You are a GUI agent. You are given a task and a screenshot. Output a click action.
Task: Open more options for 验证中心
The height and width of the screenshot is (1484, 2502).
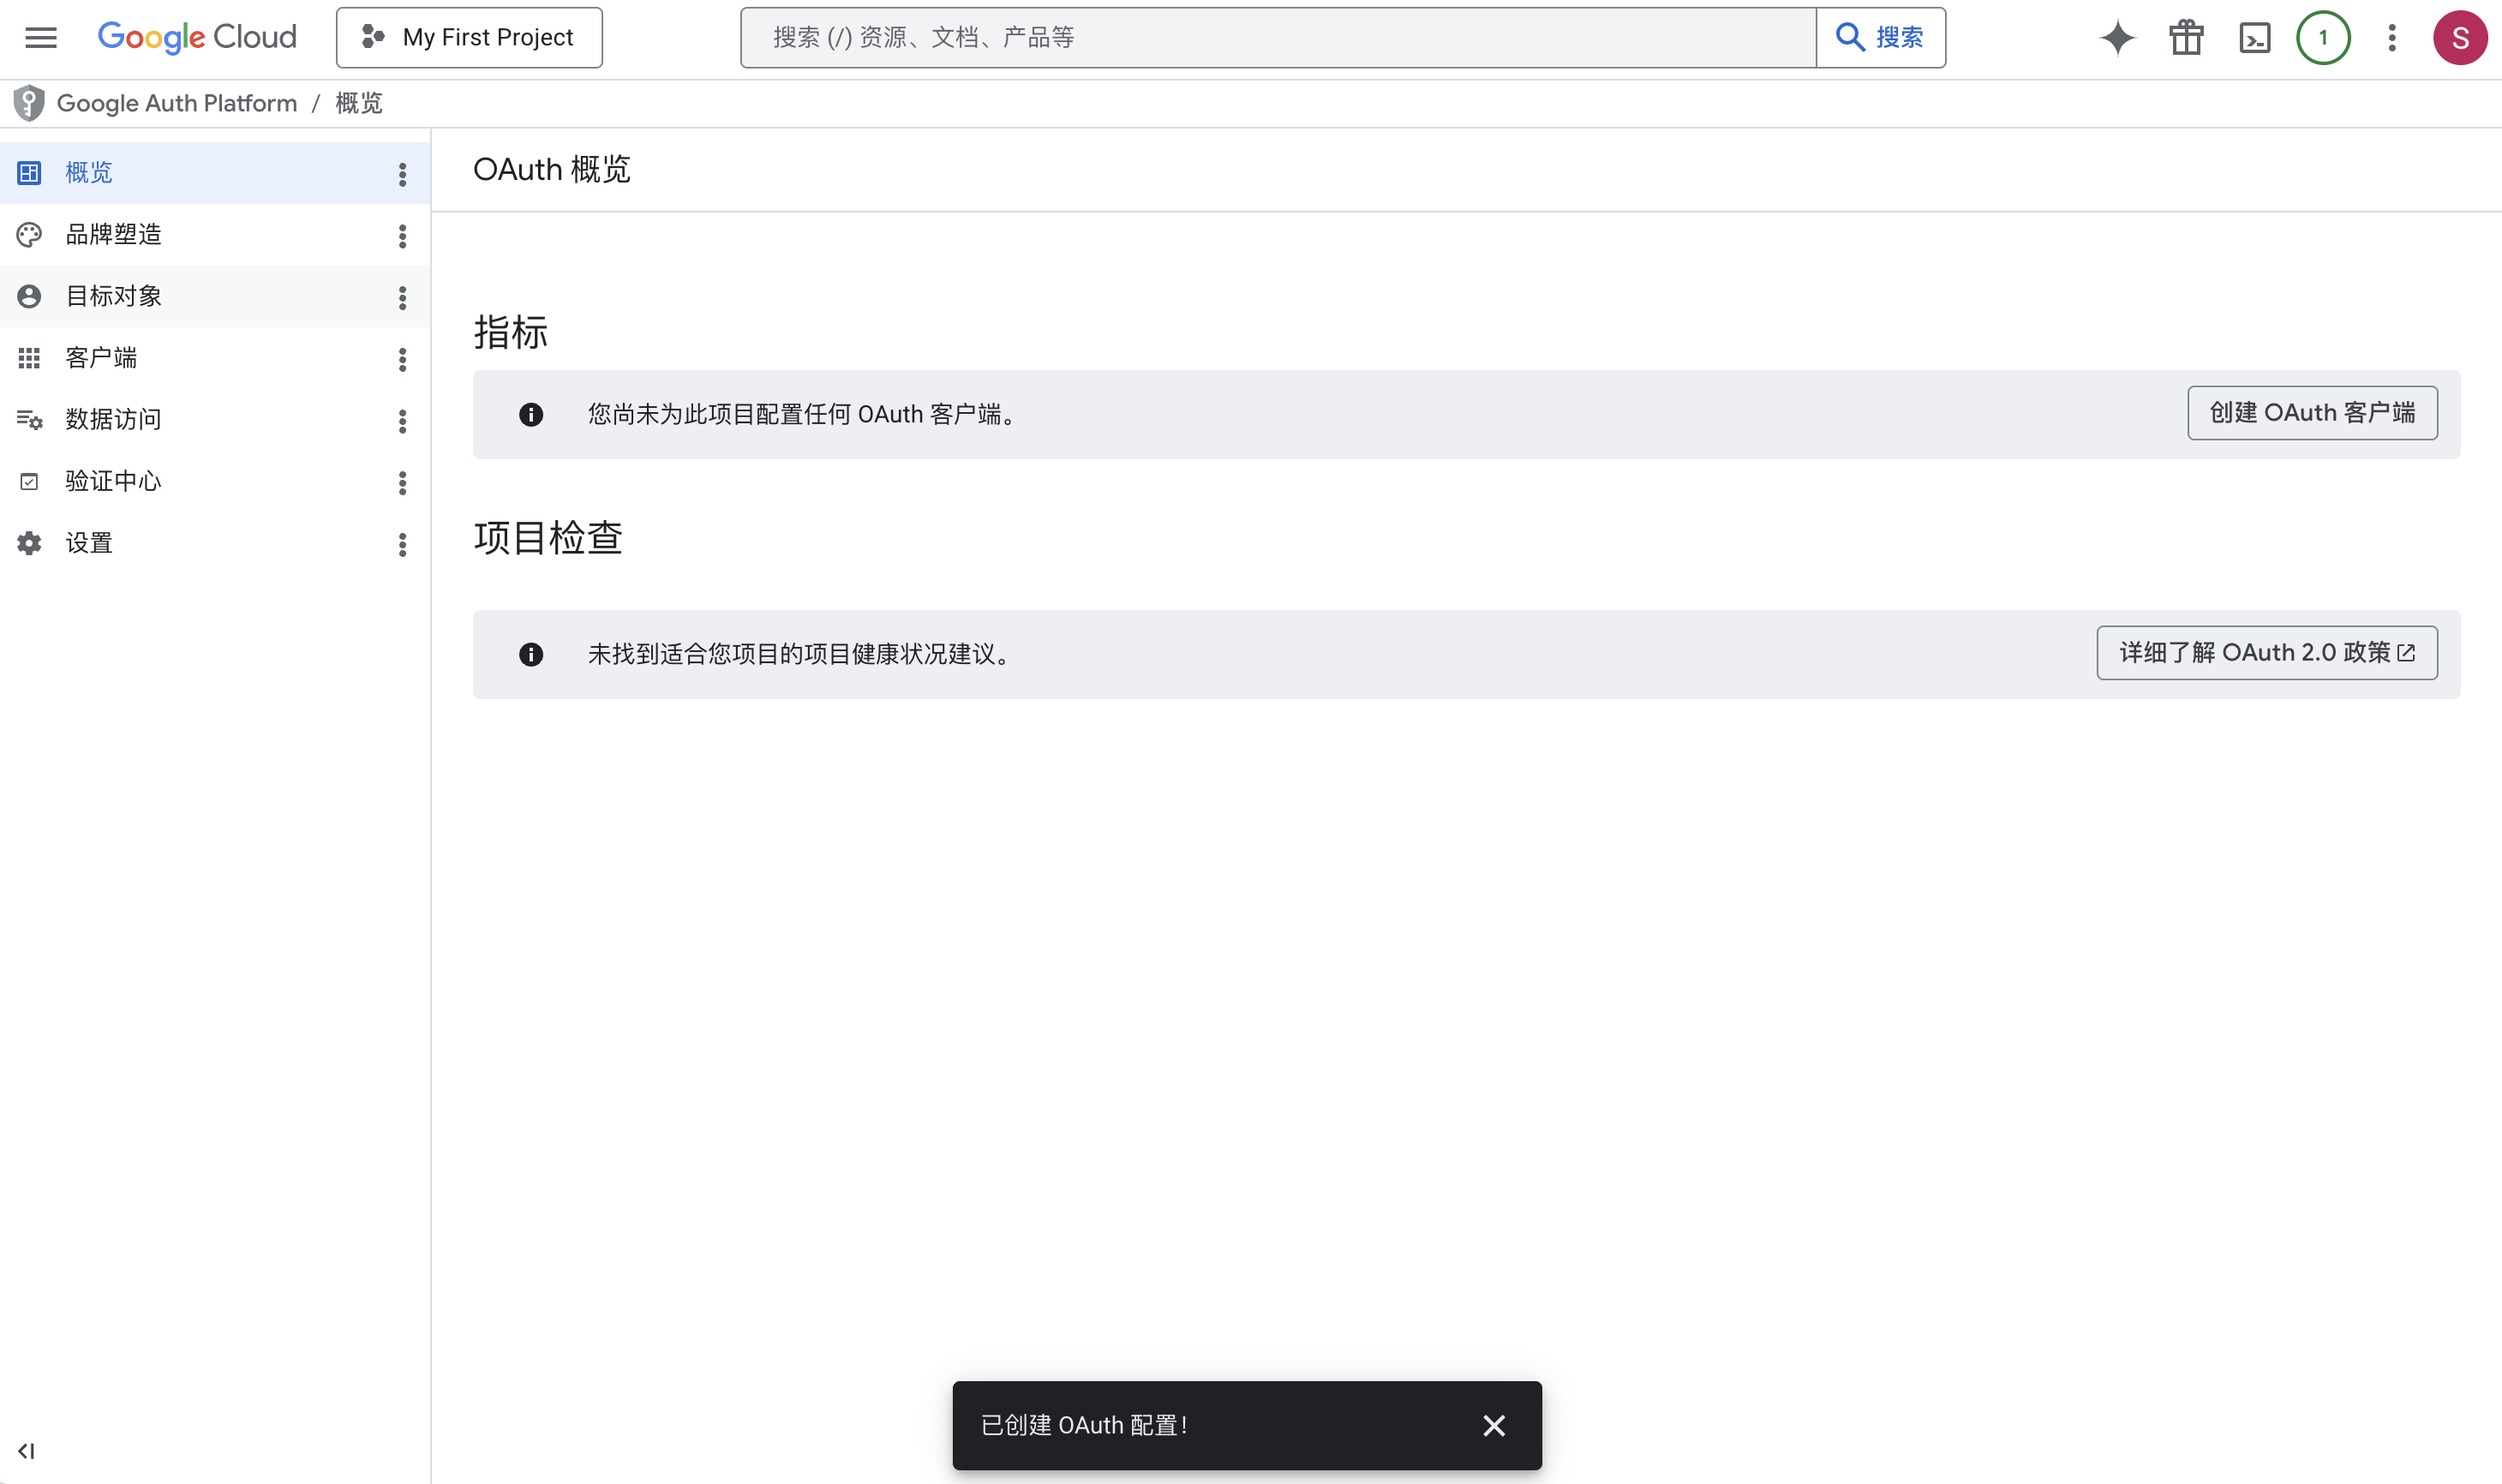[402, 483]
